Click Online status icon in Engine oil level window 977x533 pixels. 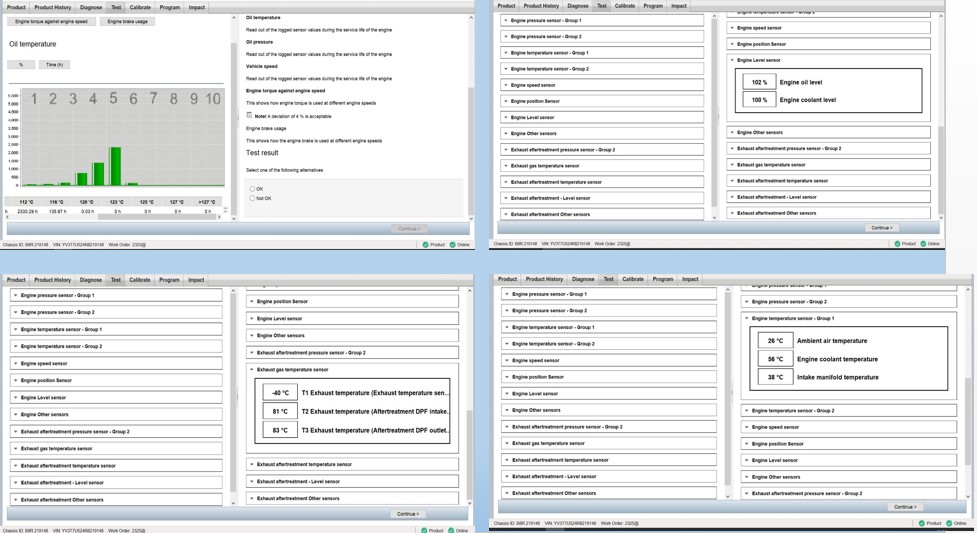pyautogui.click(x=923, y=244)
